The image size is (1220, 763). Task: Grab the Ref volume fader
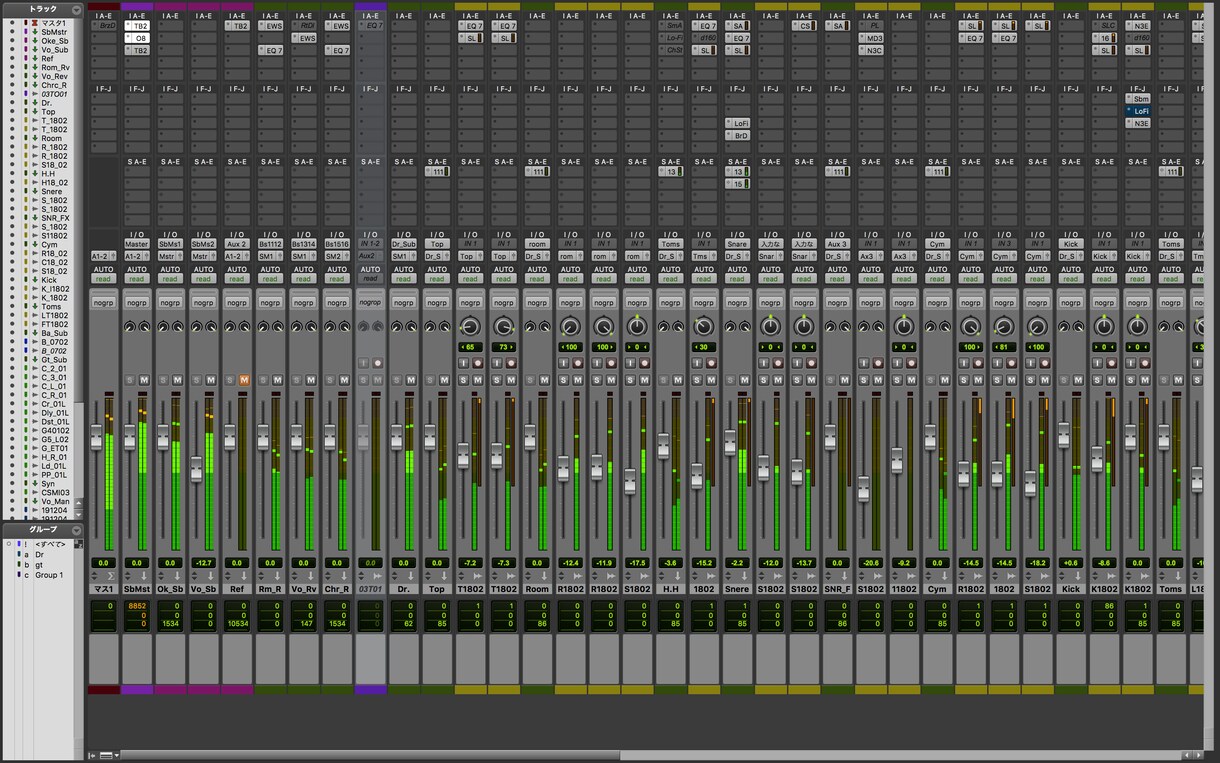[230, 437]
